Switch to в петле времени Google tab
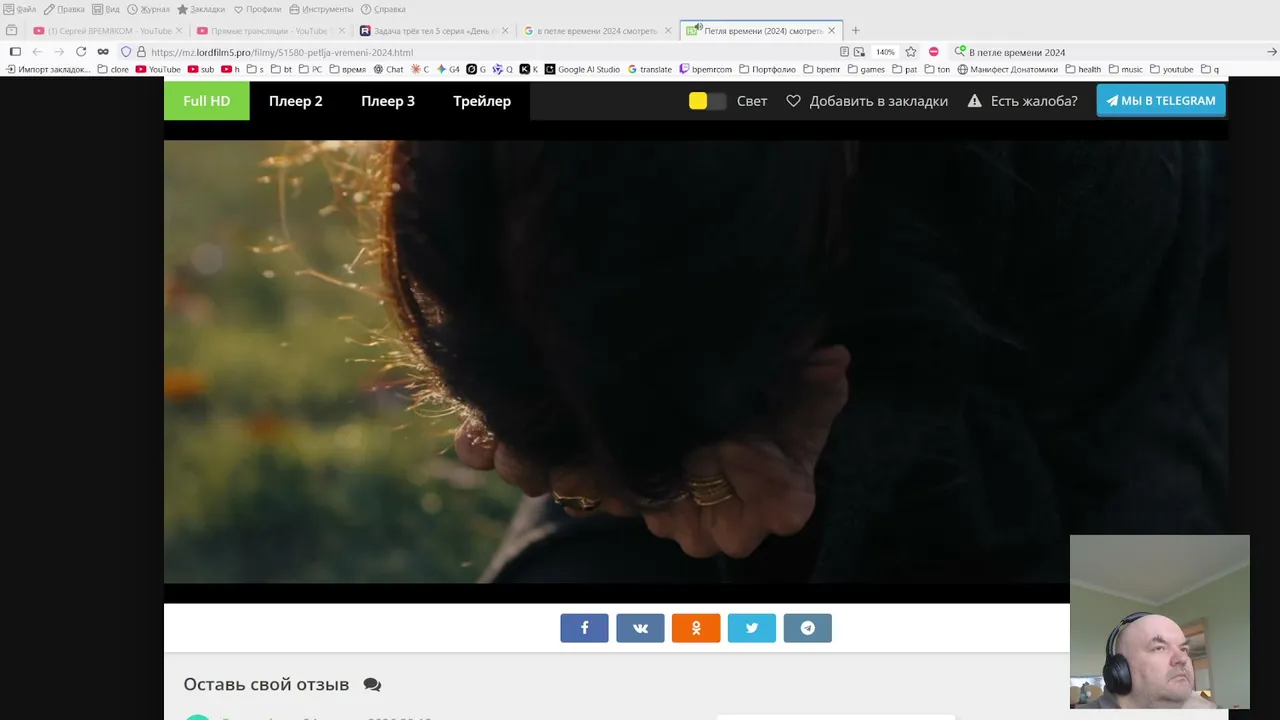The width and height of the screenshot is (1280, 720). pos(596,31)
